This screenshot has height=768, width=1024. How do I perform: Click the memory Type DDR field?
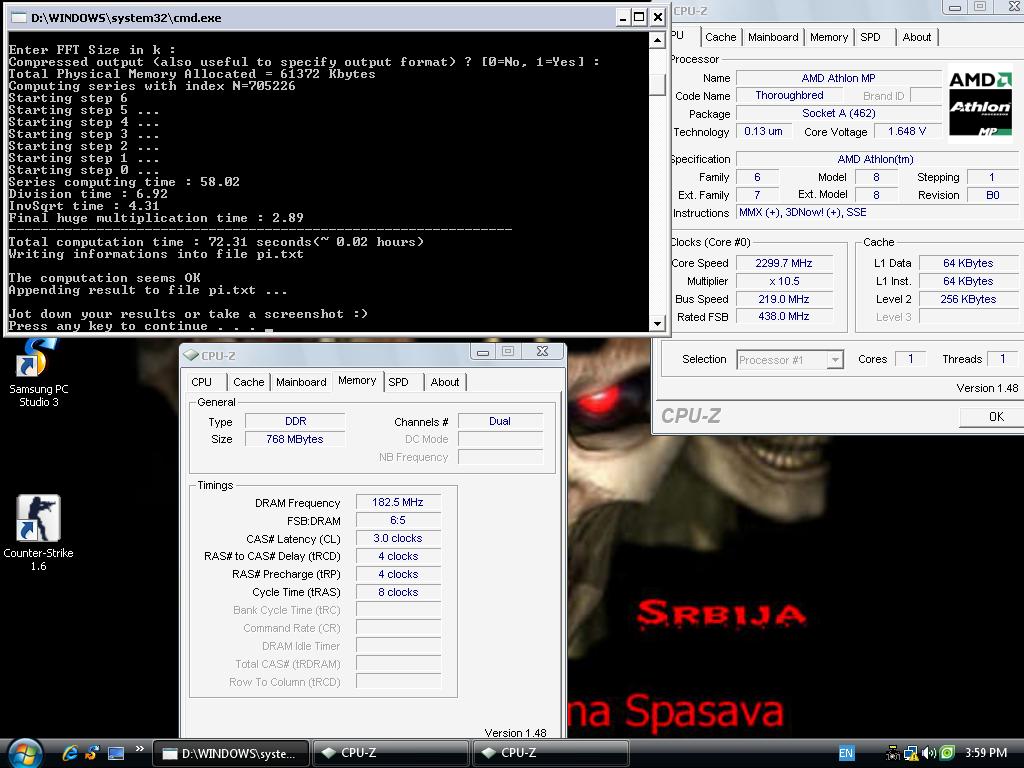point(295,421)
